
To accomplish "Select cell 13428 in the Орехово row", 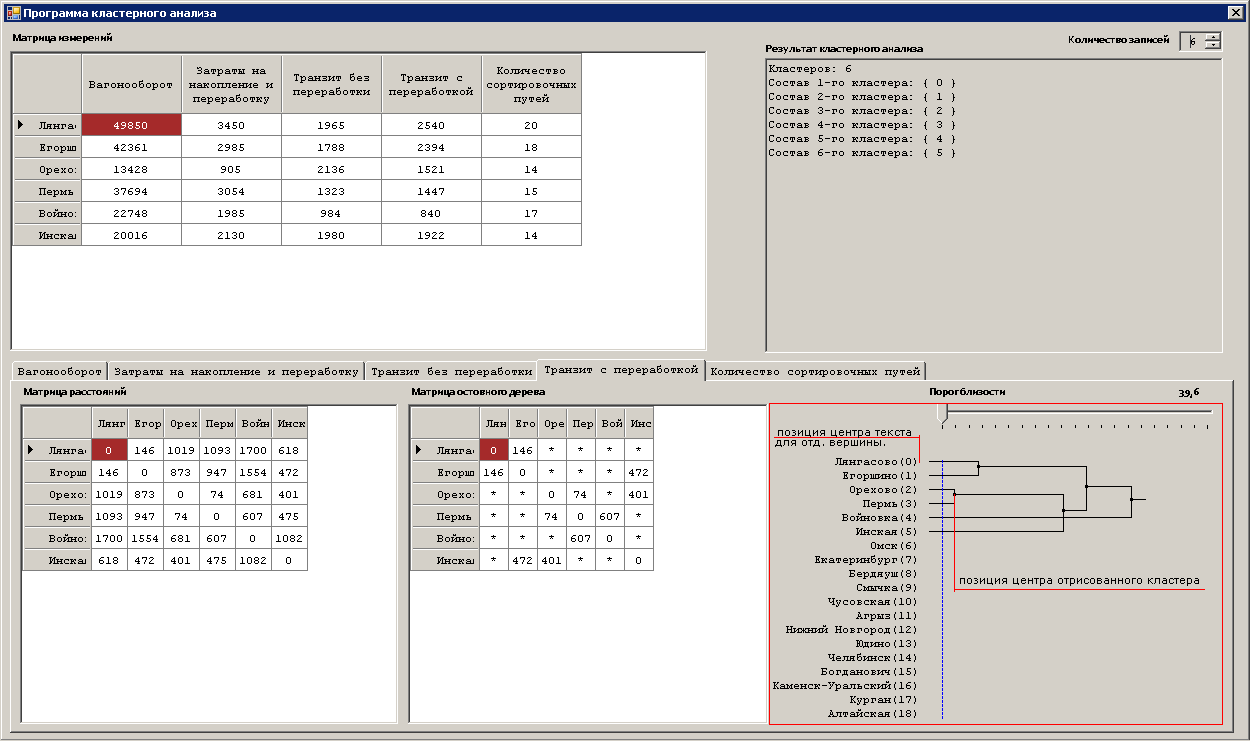I will (131, 169).
